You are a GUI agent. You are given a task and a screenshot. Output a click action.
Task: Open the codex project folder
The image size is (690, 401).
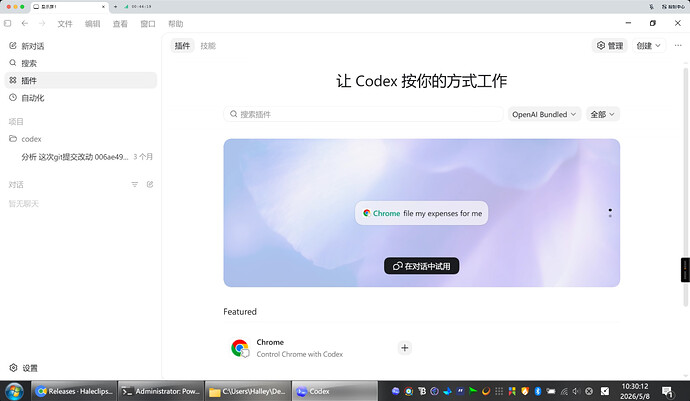click(81, 139)
